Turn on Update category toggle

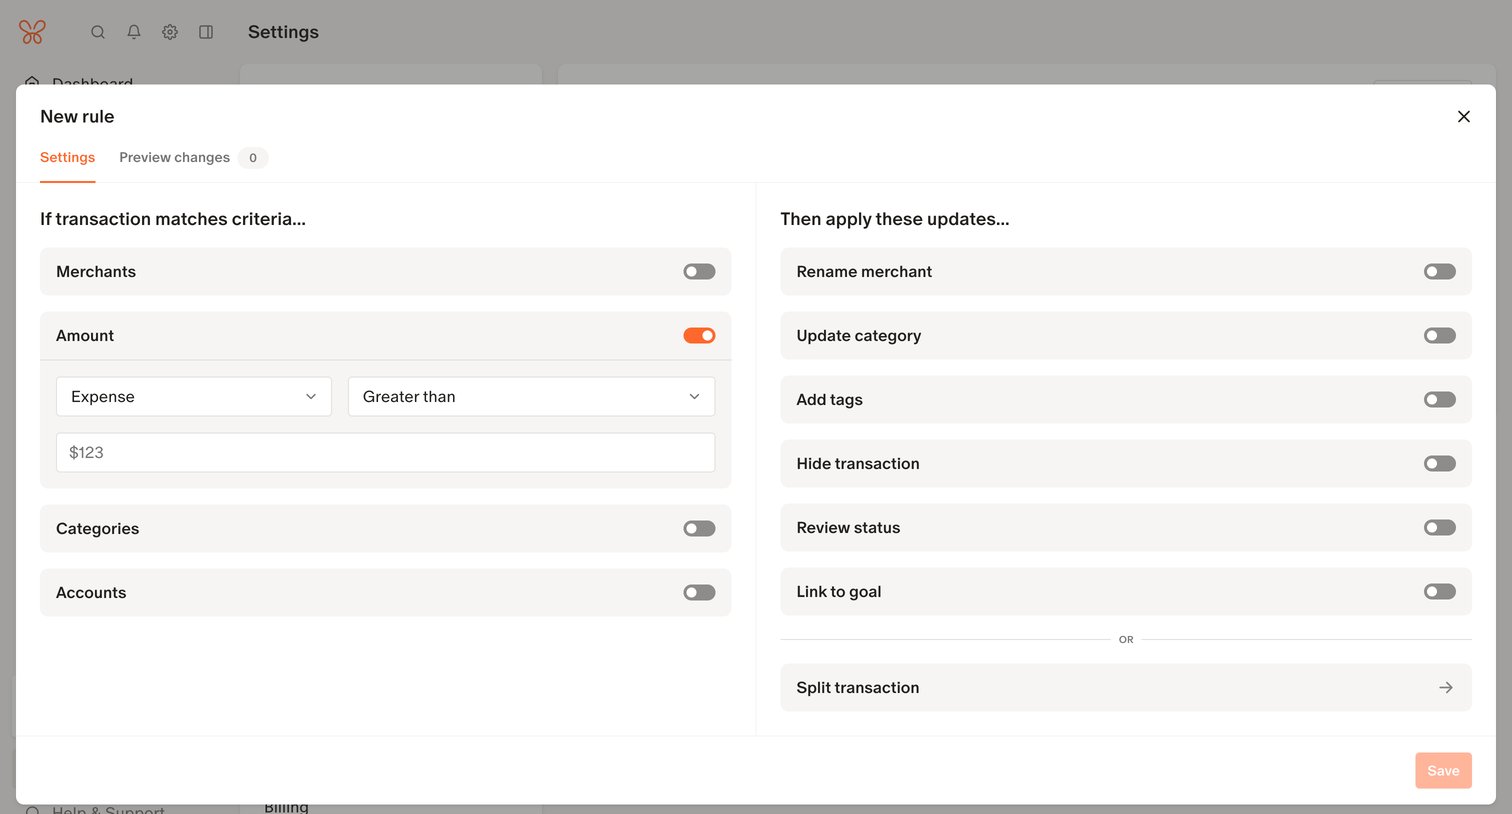click(x=1440, y=336)
